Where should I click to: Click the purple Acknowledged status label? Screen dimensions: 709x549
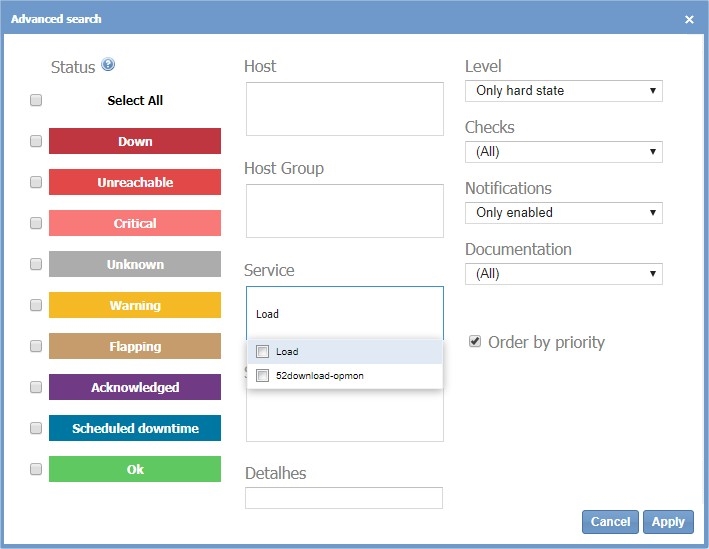[x=135, y=387]
